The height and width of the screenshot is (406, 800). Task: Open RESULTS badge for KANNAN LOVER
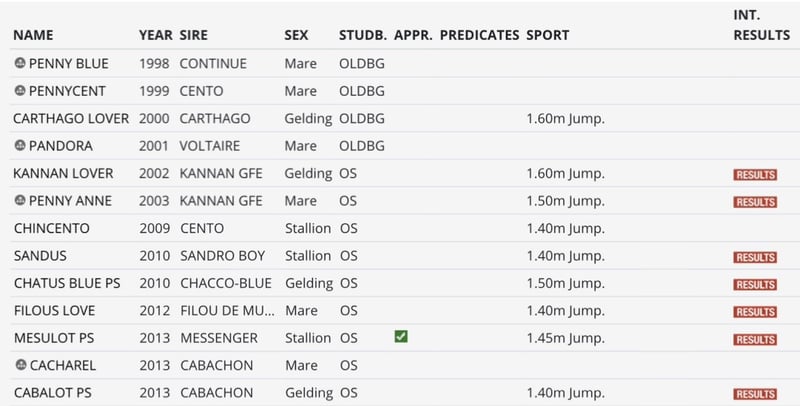point(755,174)
